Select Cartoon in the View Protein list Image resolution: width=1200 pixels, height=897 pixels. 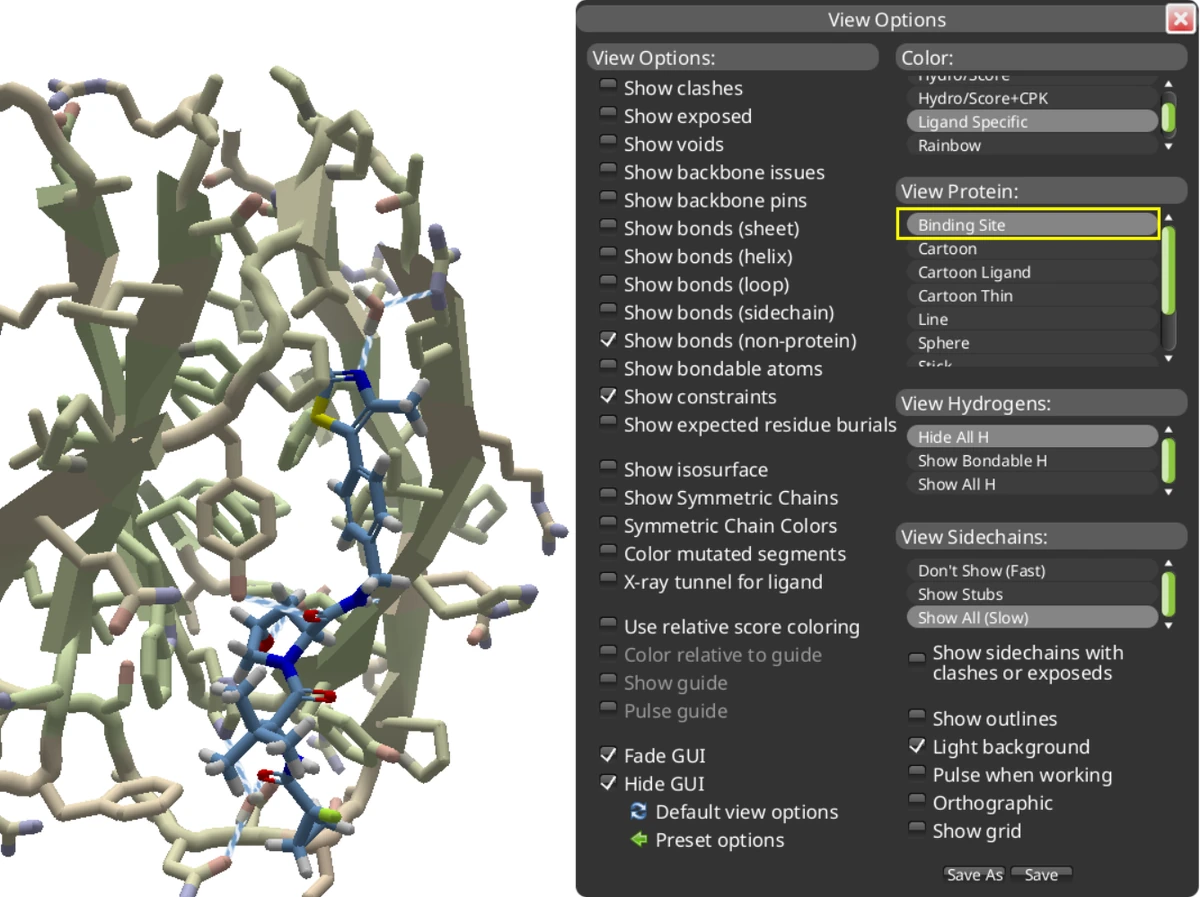[x=947, y=248]
